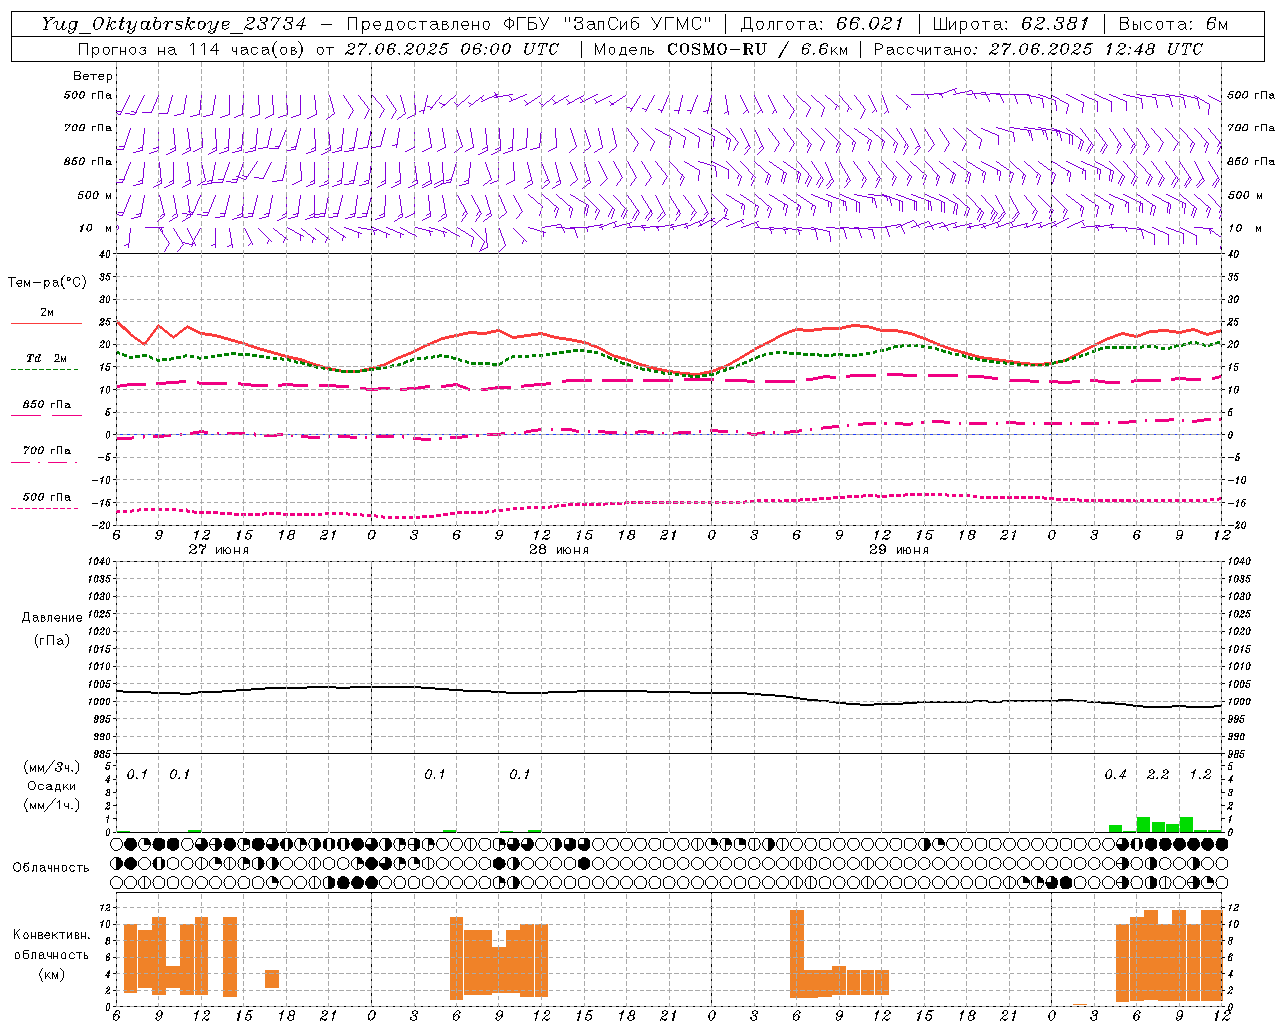Select the Высота: 6м header entry
The height and width of the screenshot is (1024, 1280).
[1173, 24]
